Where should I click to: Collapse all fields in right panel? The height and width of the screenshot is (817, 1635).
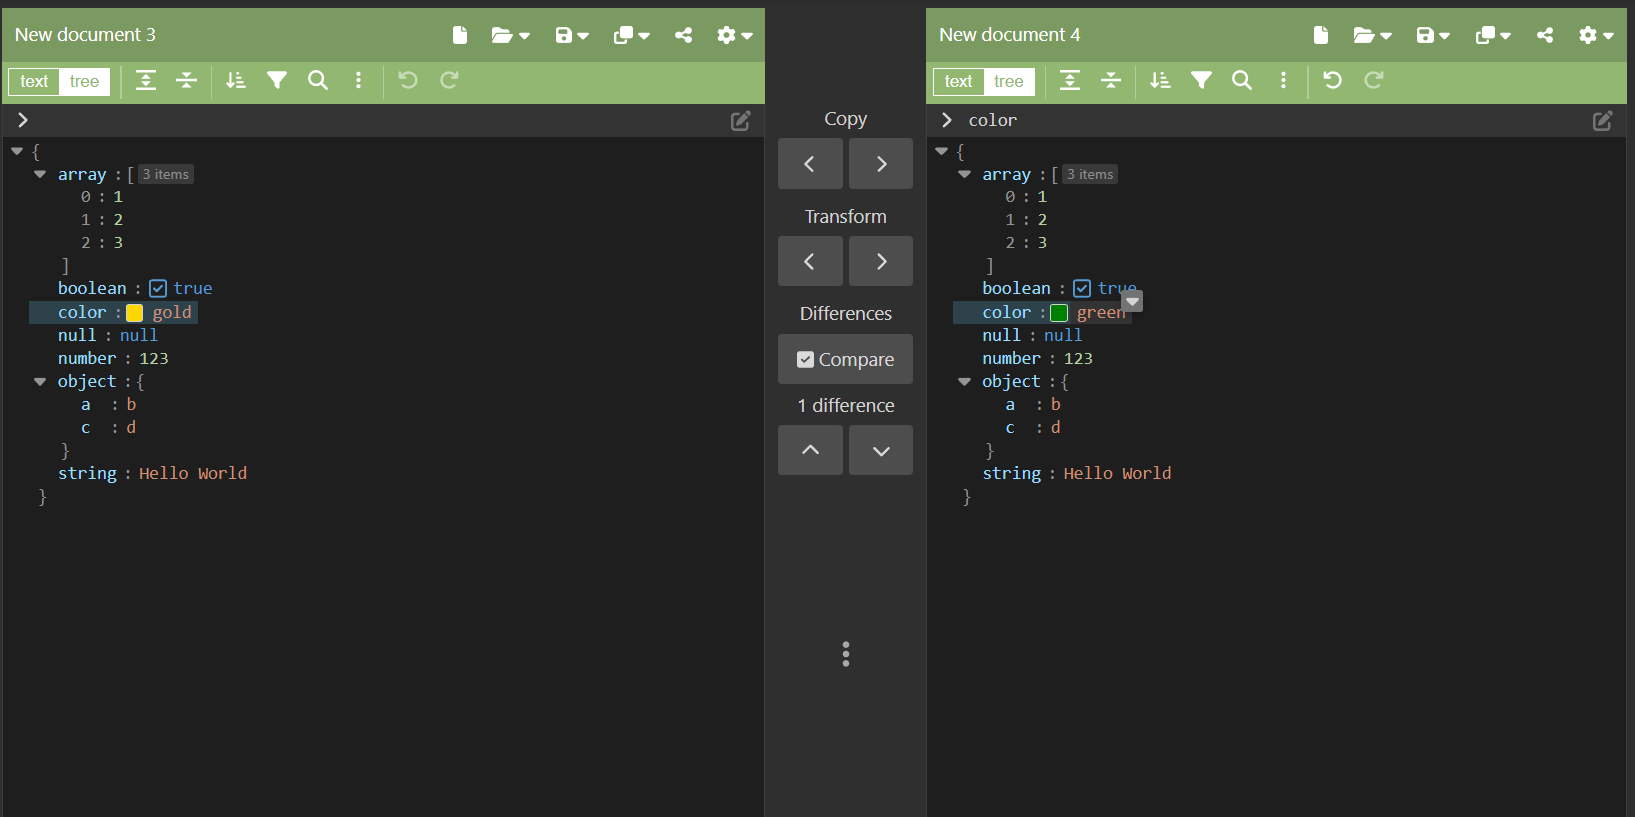click(1111, 80)
